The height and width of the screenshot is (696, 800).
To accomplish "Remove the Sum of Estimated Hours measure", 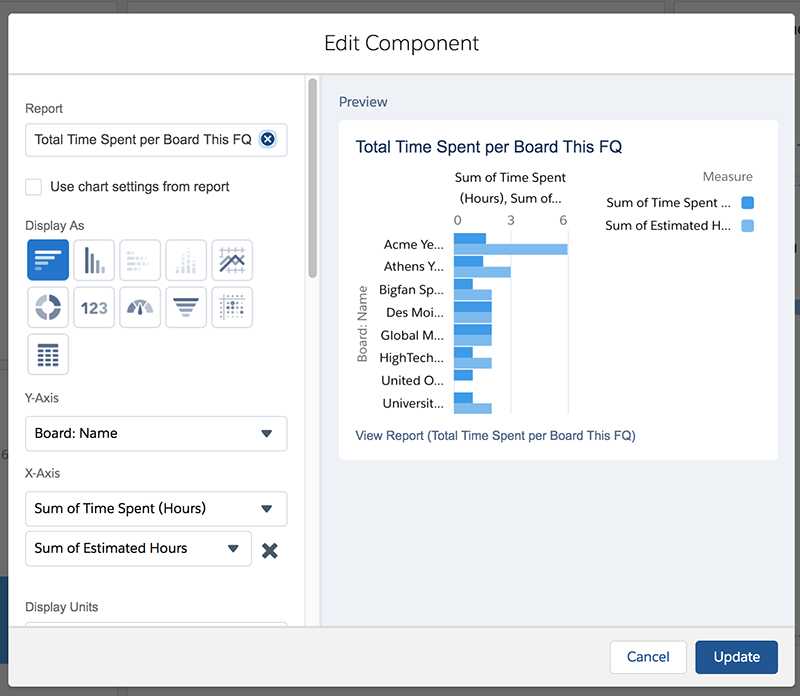I will pos(269,550).
